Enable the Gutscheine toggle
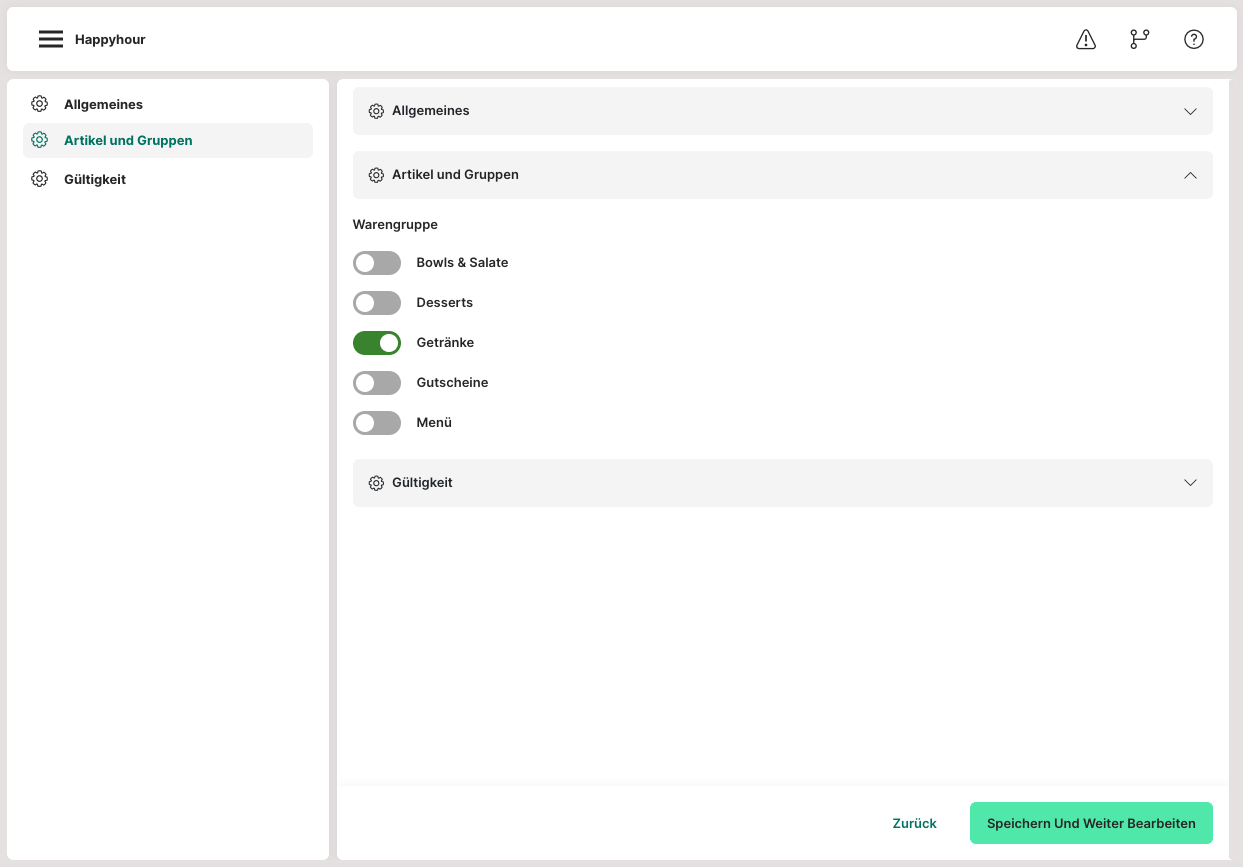The width and height of the screenshot is (1243, 867). (x=377, y=383)
